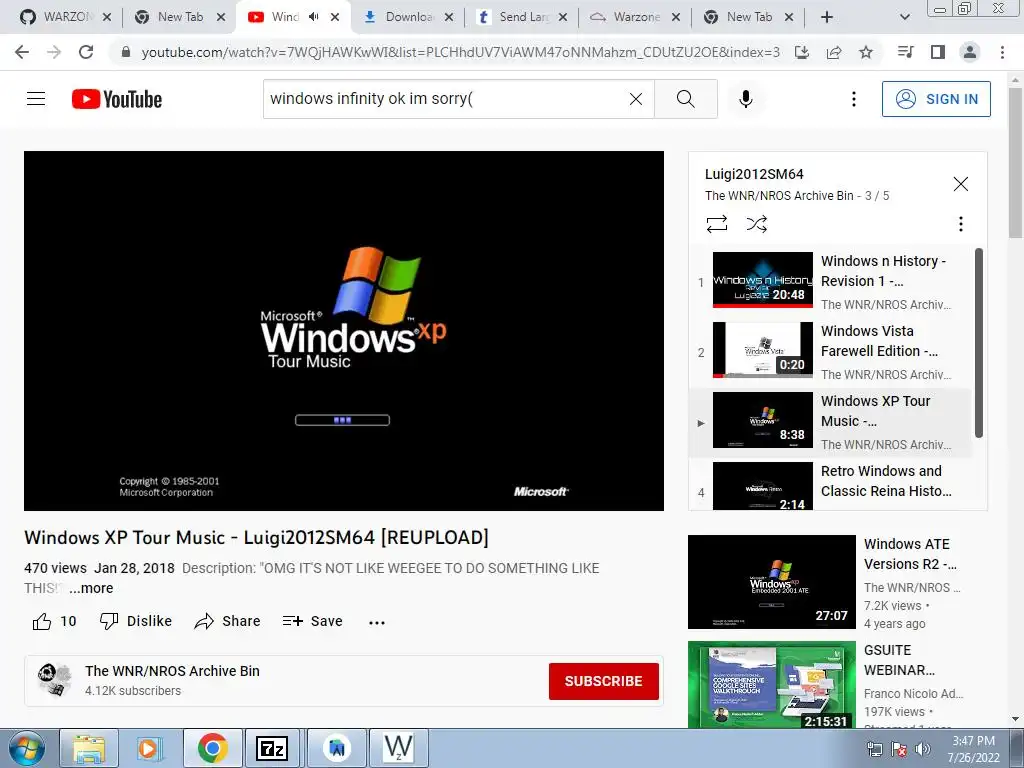Share this page icon in address bar
The image size is (1024, 768).
coord(834,52)
